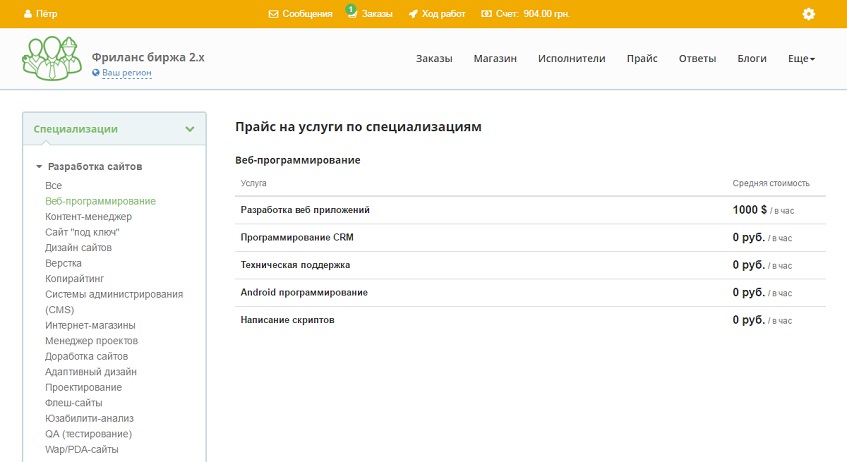This screenshot has width=847, height=462.
Task: Select Веб-программирование specialization
Action: coord(100,201)
